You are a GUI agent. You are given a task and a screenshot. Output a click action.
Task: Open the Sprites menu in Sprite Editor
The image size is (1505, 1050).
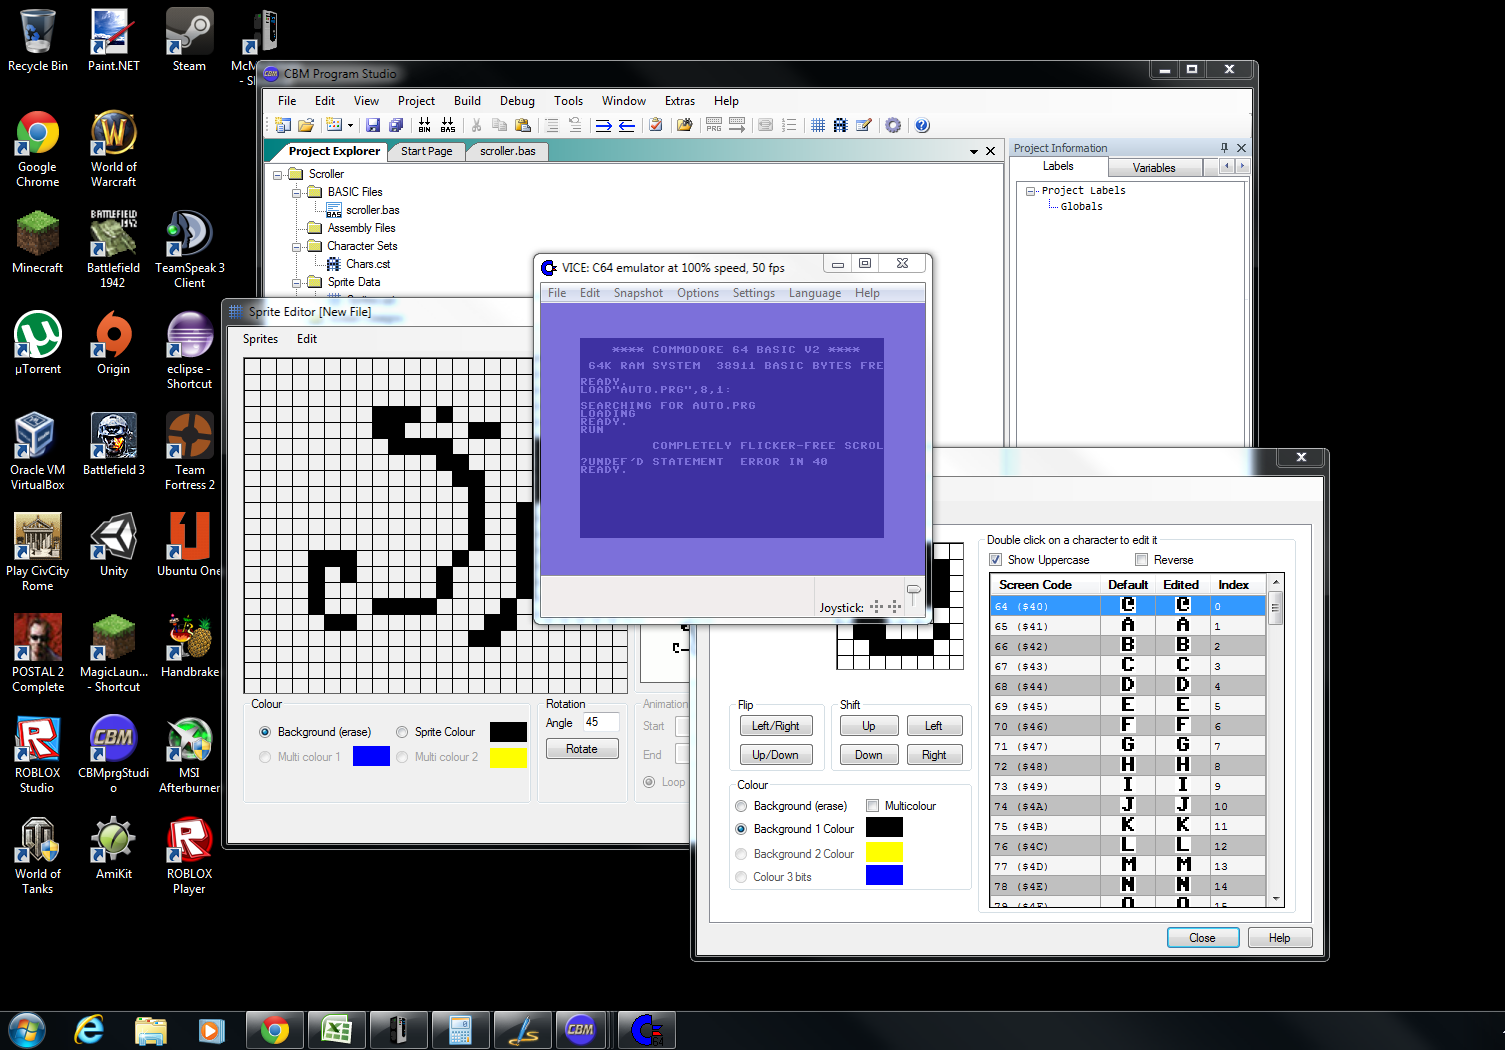point(260,339)
